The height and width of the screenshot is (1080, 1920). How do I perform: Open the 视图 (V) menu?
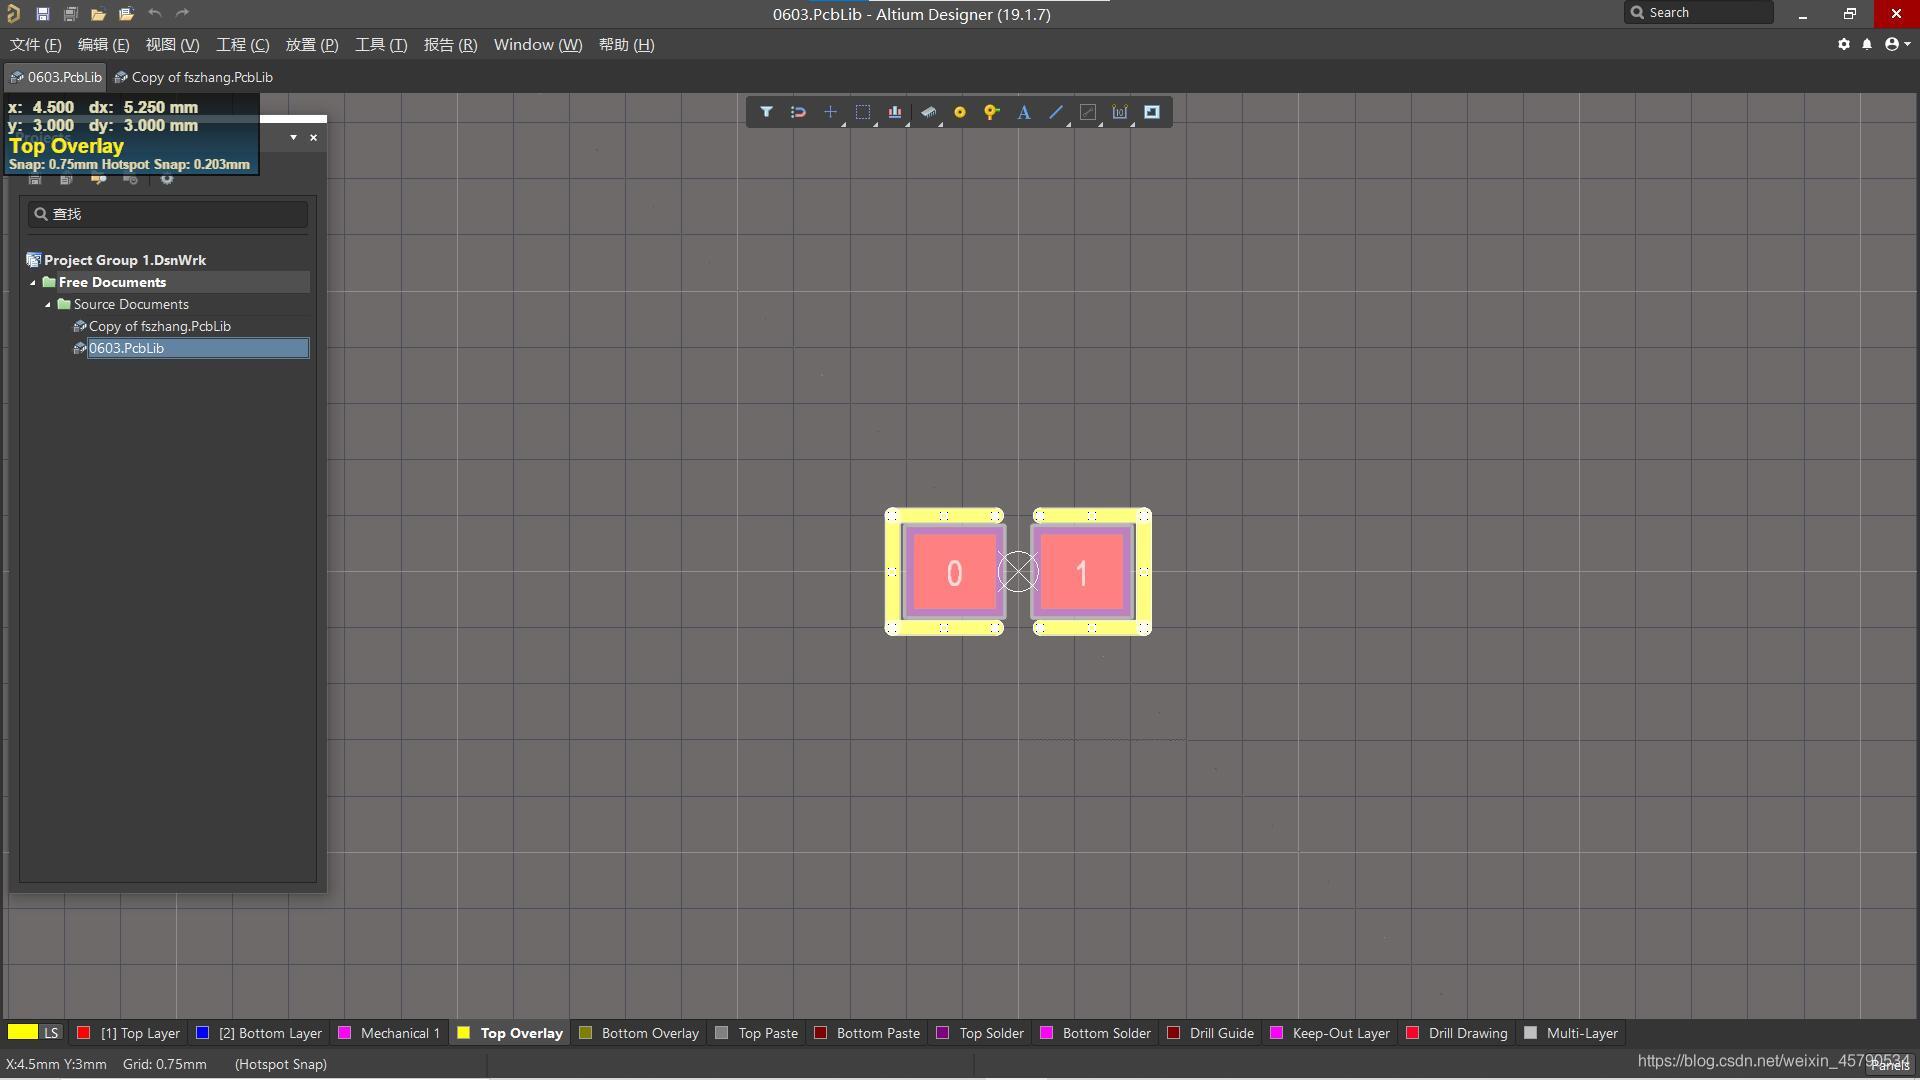coord(172,45)
